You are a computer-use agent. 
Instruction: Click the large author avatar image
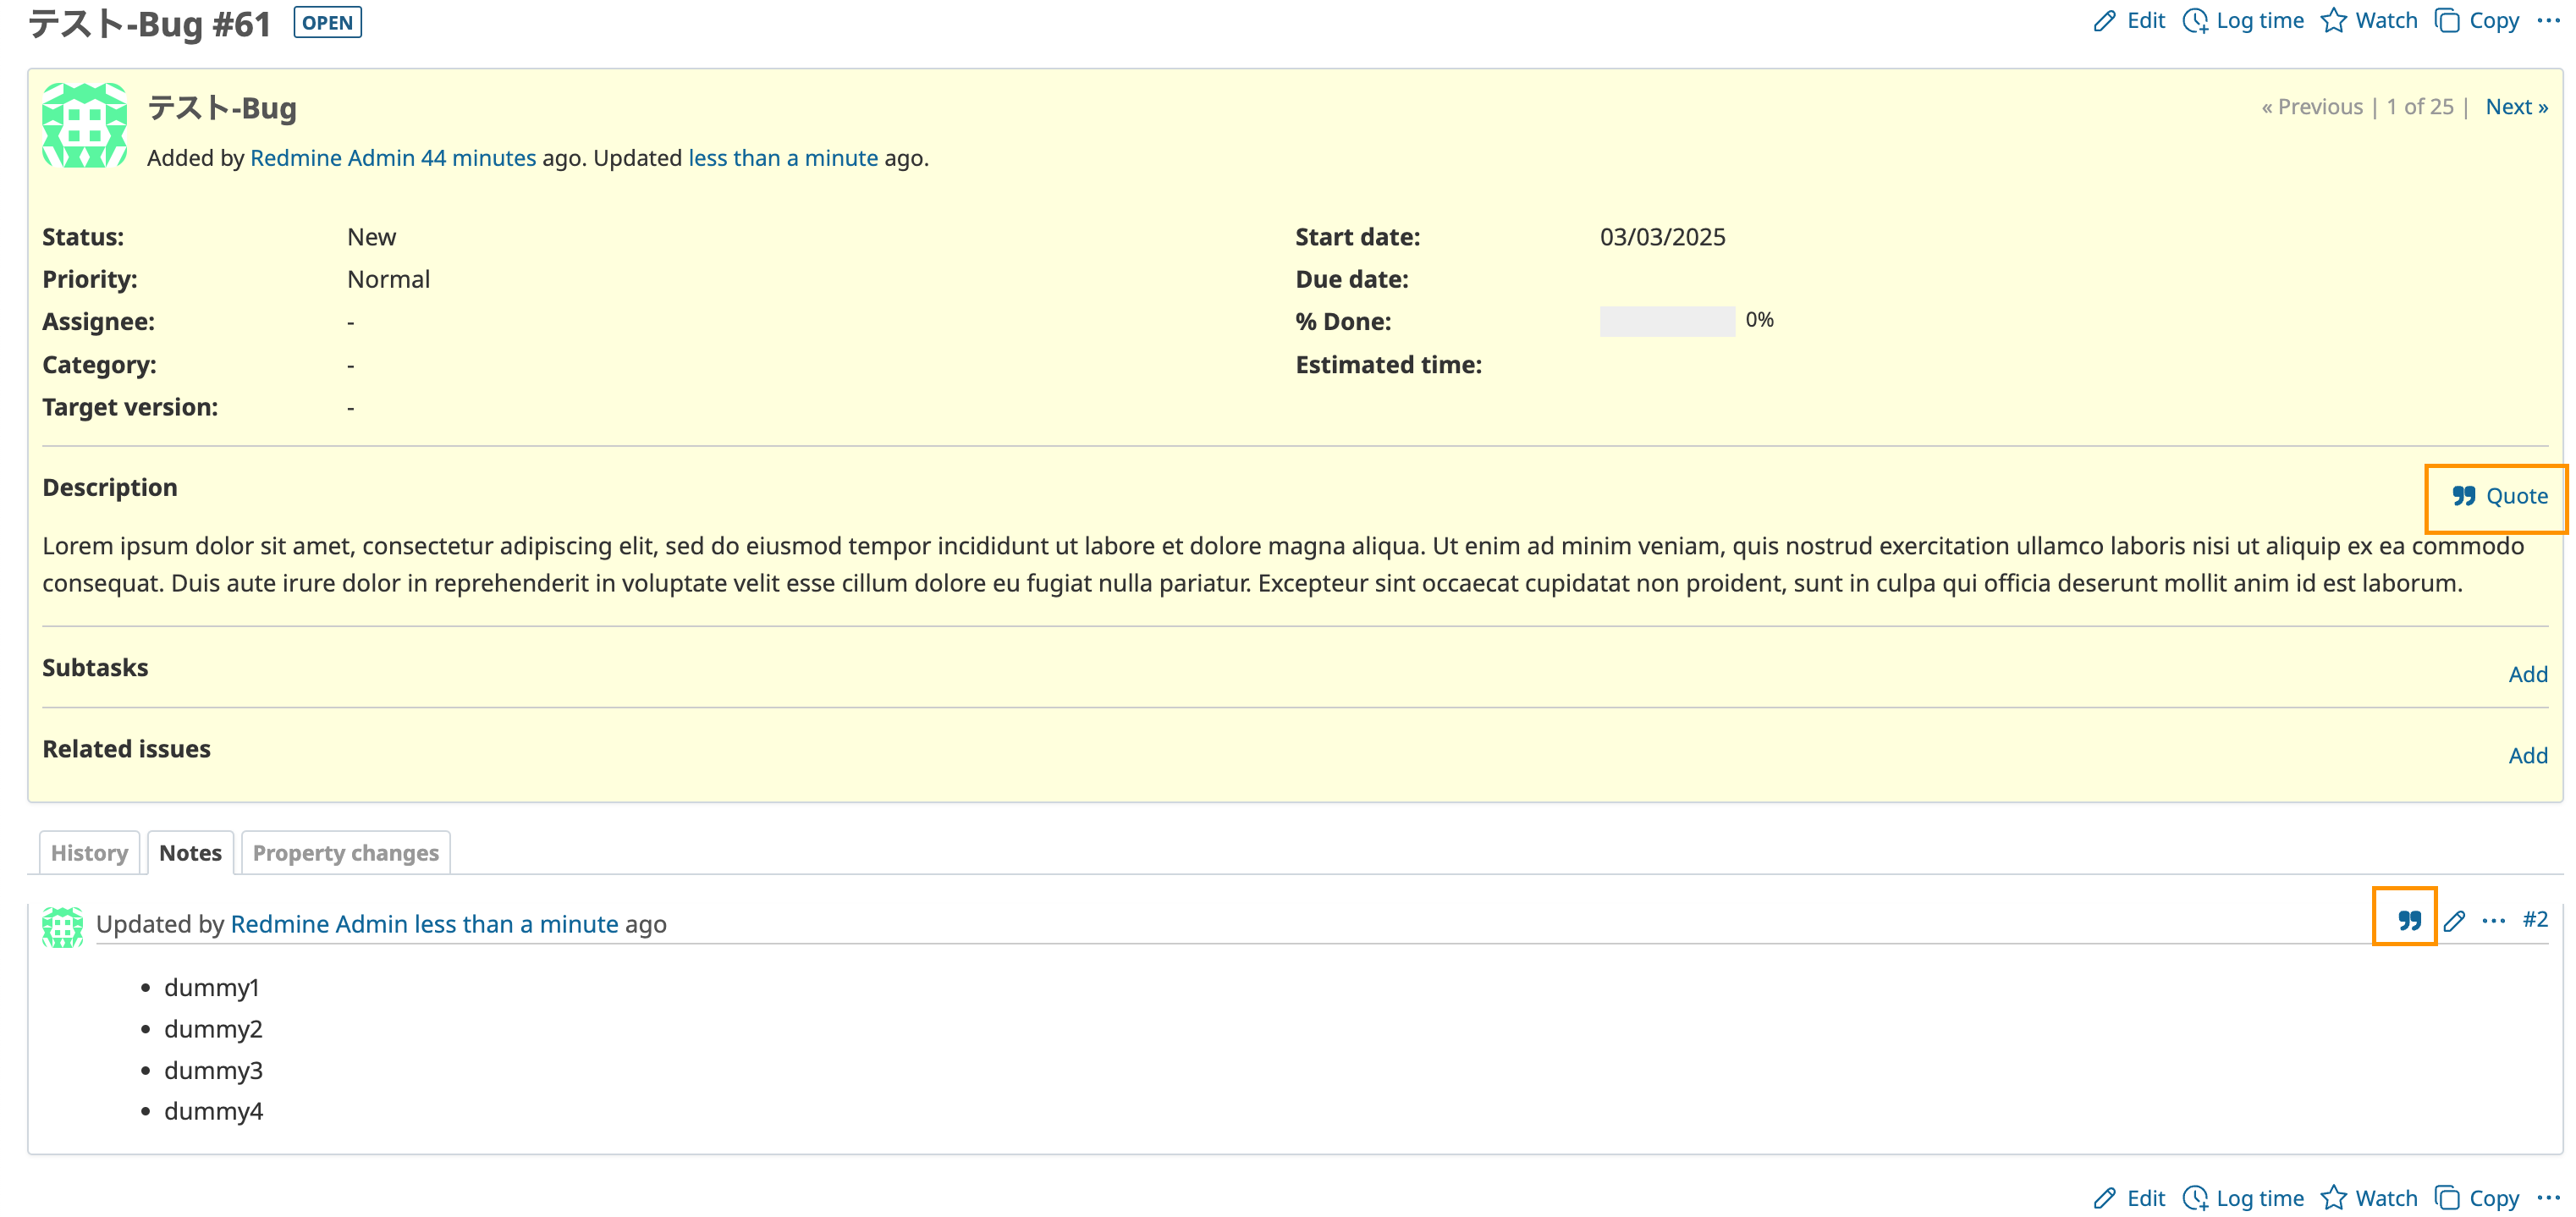[85, 126]
